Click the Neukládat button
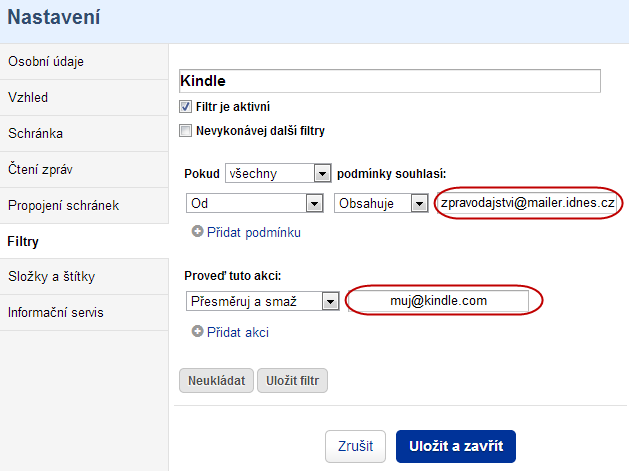This screenshot has width=629, height=471. tap(216, 380)
